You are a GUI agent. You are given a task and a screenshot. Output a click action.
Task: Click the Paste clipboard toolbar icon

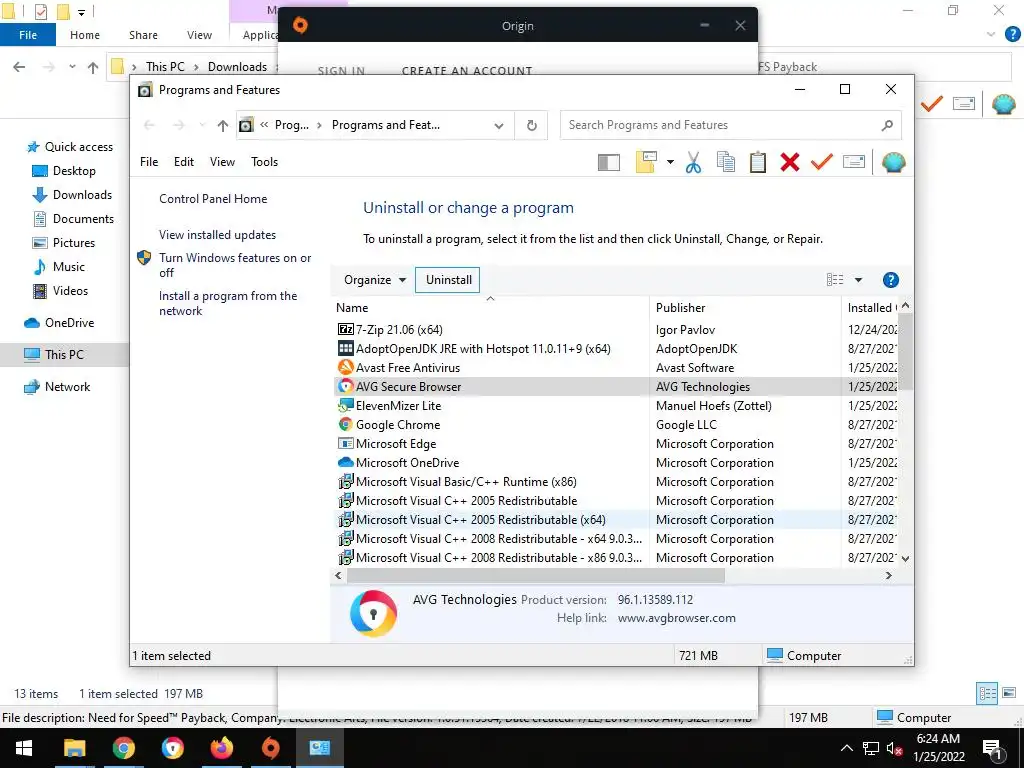click(x=758, y=162)
